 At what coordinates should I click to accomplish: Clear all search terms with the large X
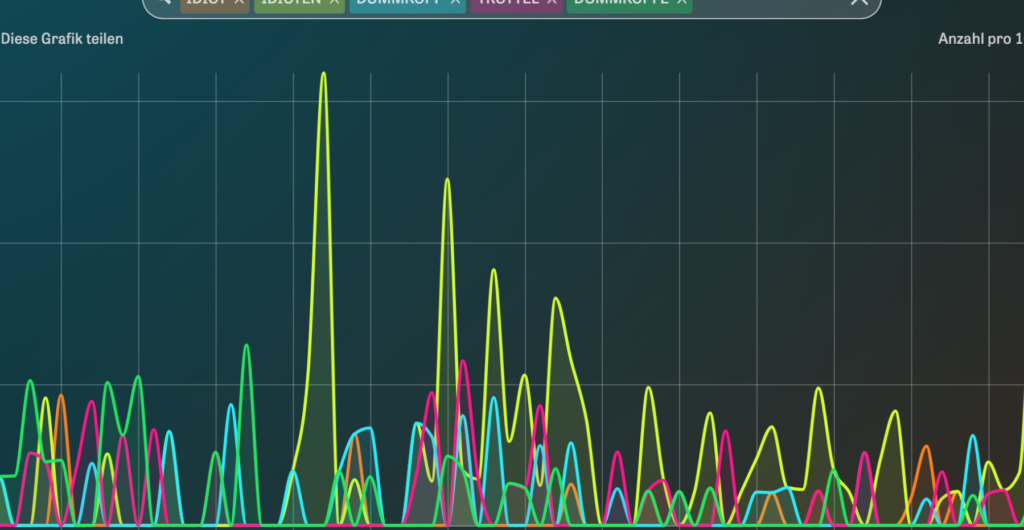[x=858, y=3]
